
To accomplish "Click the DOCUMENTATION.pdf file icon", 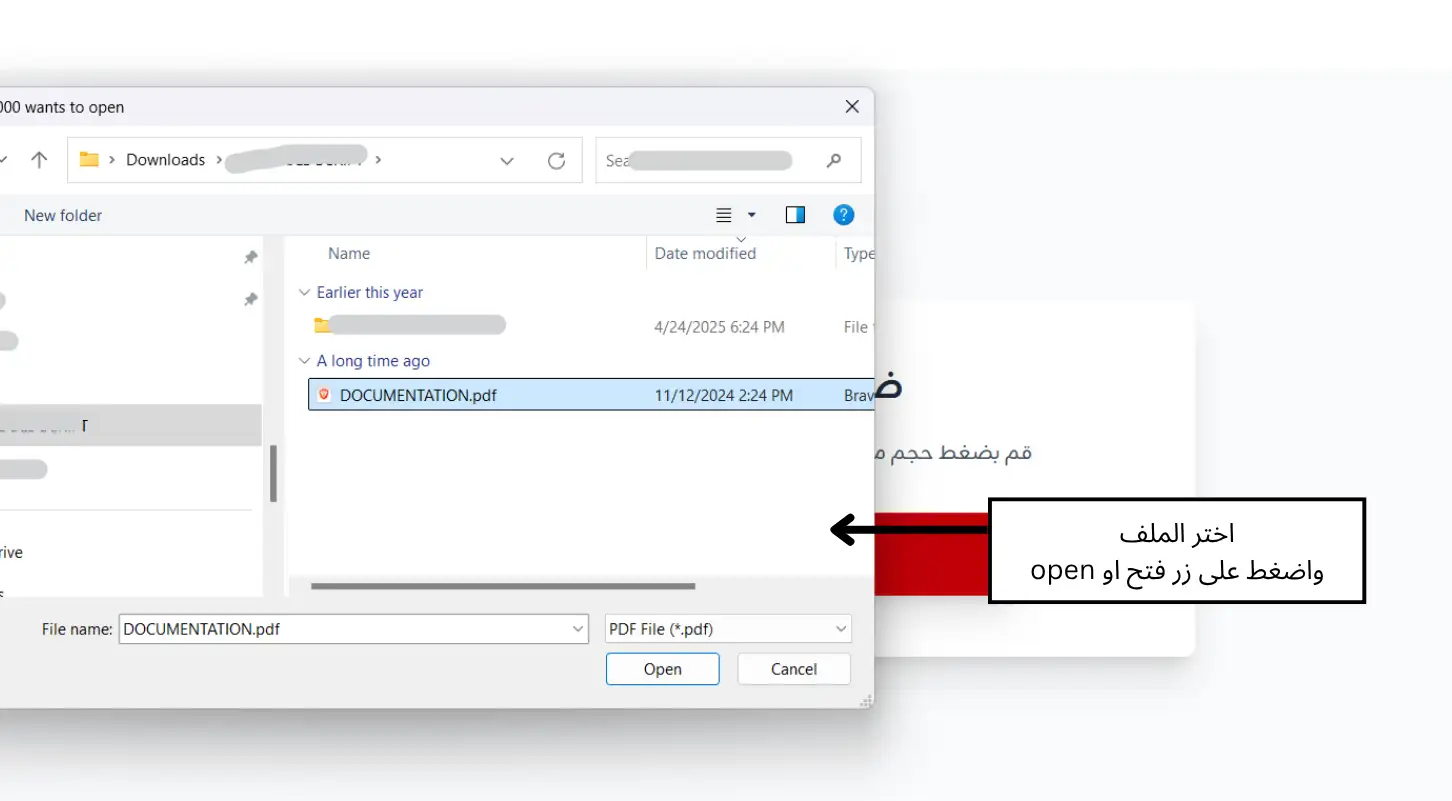I will click(x=324, y=395).
